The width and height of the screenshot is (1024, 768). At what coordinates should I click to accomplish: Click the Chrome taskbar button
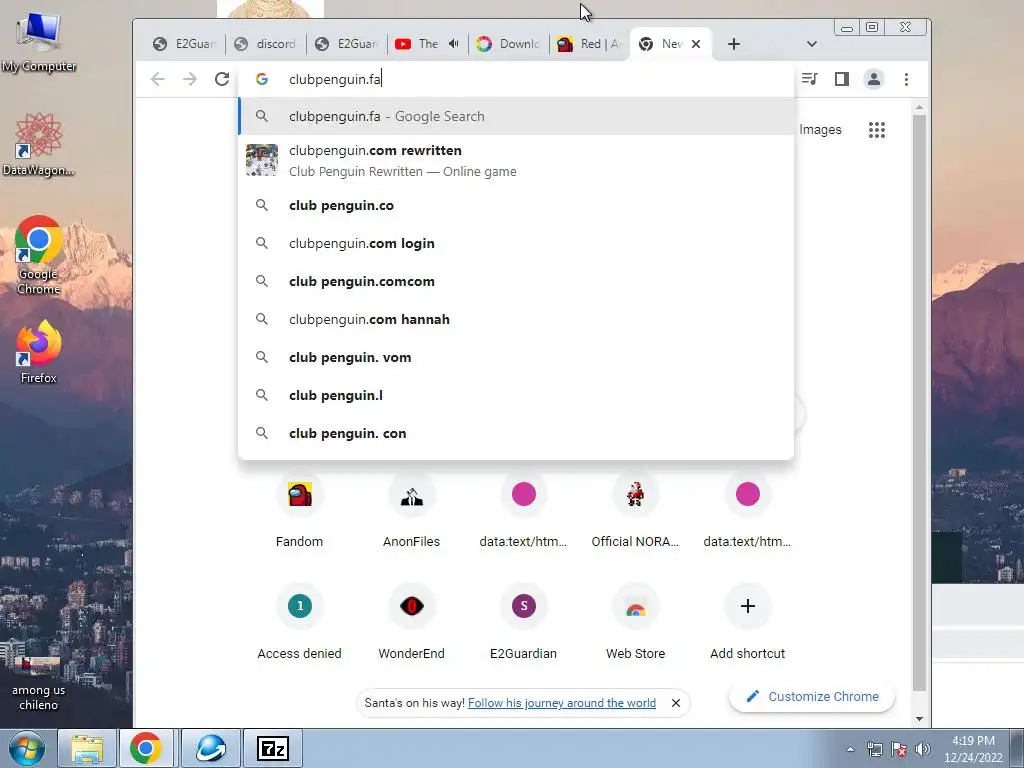pos(146,748)
